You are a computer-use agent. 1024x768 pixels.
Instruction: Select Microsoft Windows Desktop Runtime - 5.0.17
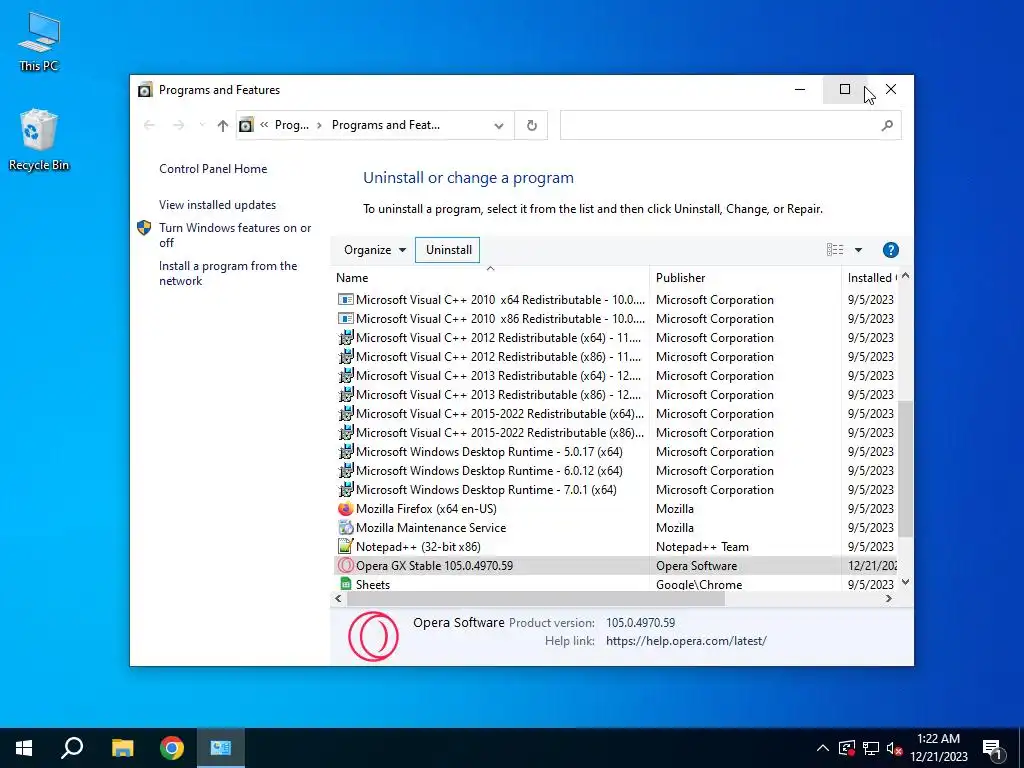[x=489, y=452]
